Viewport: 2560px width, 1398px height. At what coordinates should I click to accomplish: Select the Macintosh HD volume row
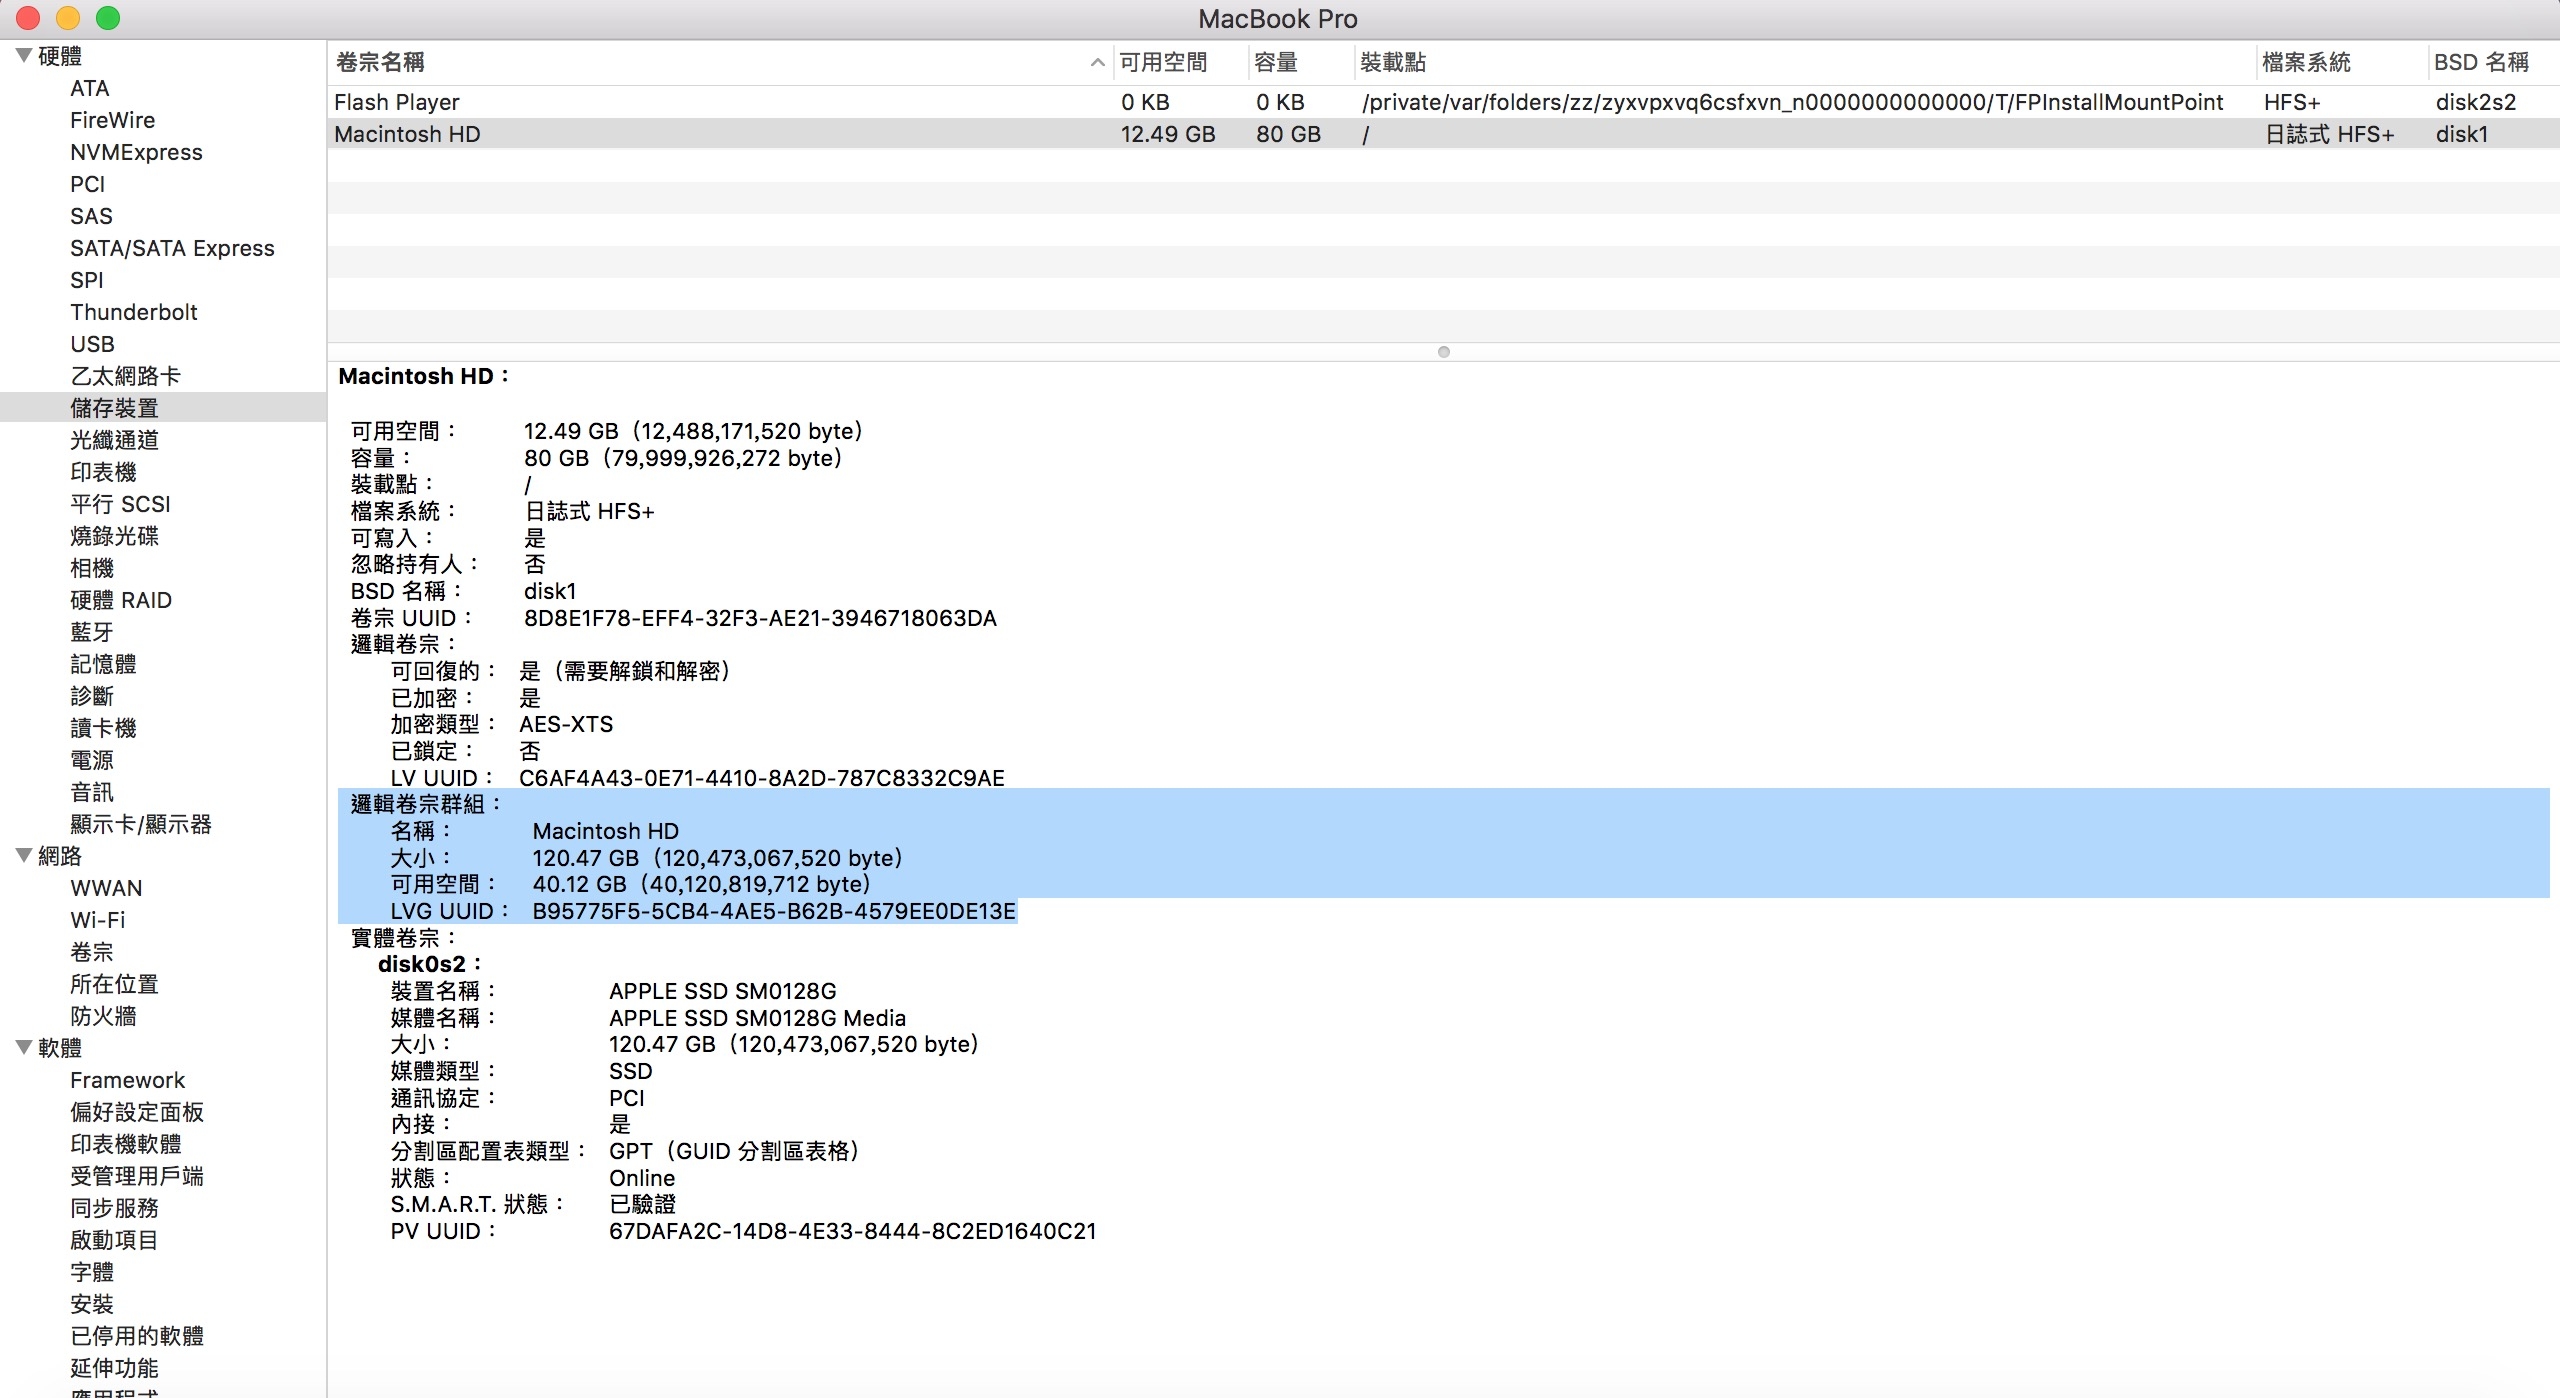(1443, 134)
